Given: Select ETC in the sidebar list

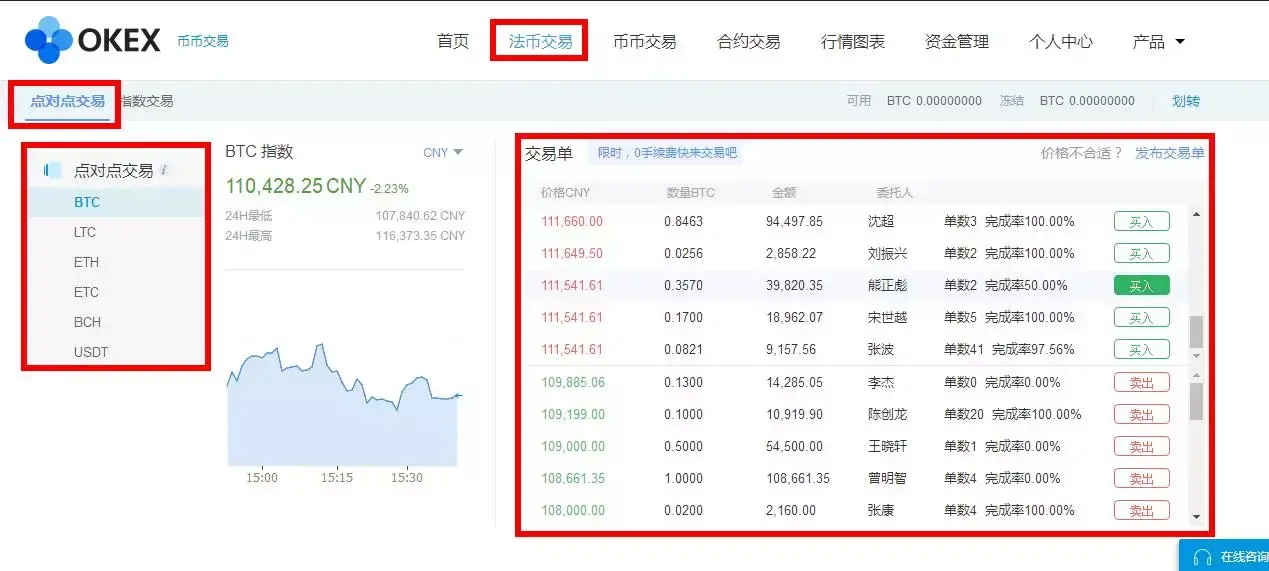Looking at the screenshot, I should tap(116, 292).
